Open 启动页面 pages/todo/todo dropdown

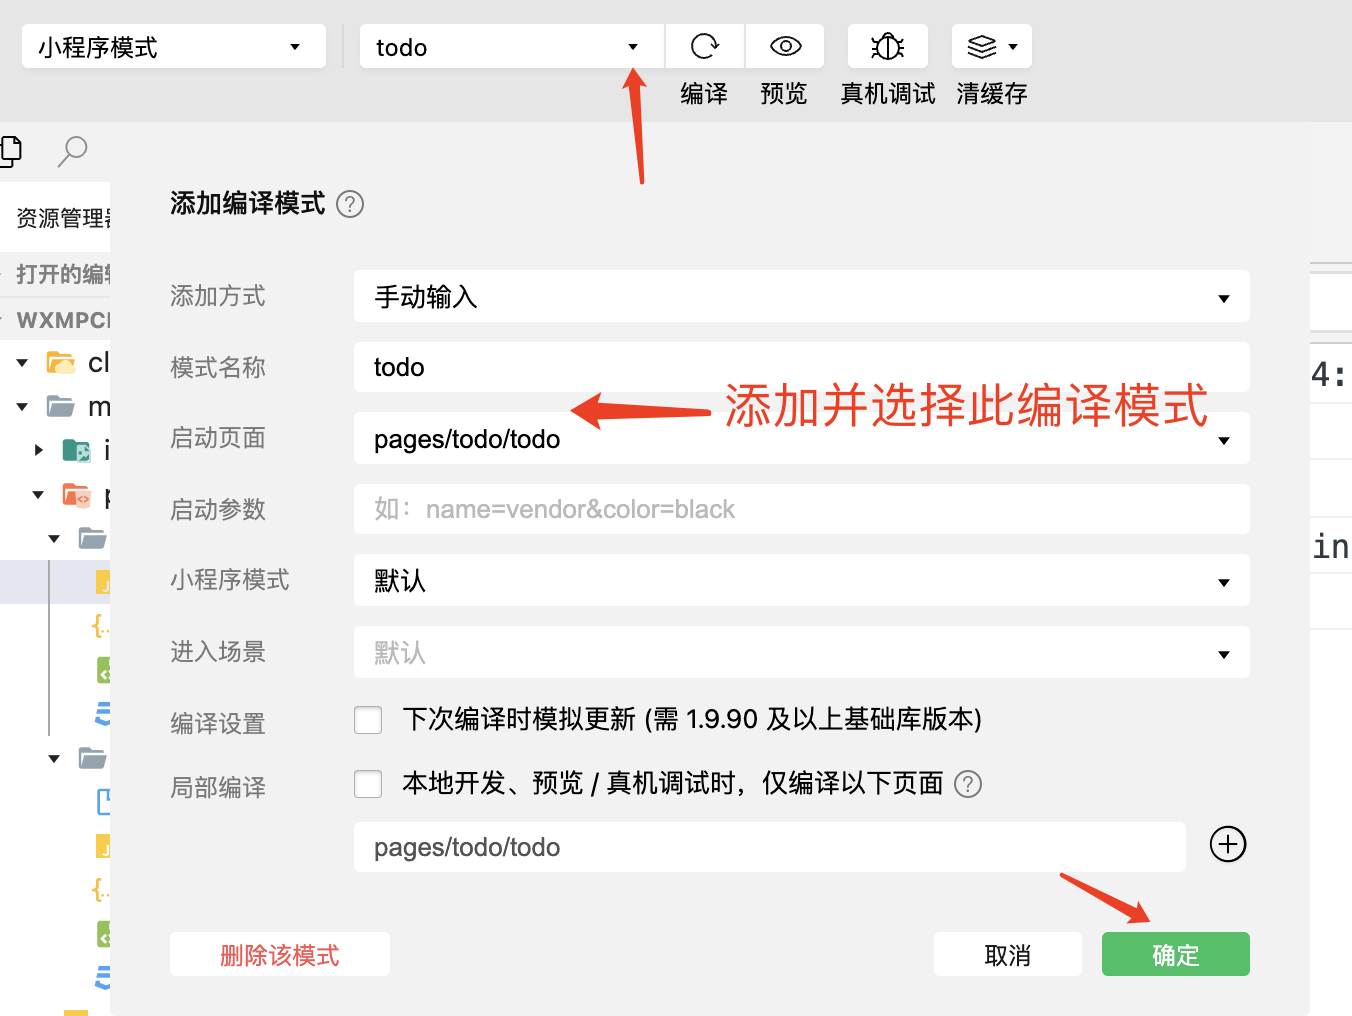tap(802, 439)
